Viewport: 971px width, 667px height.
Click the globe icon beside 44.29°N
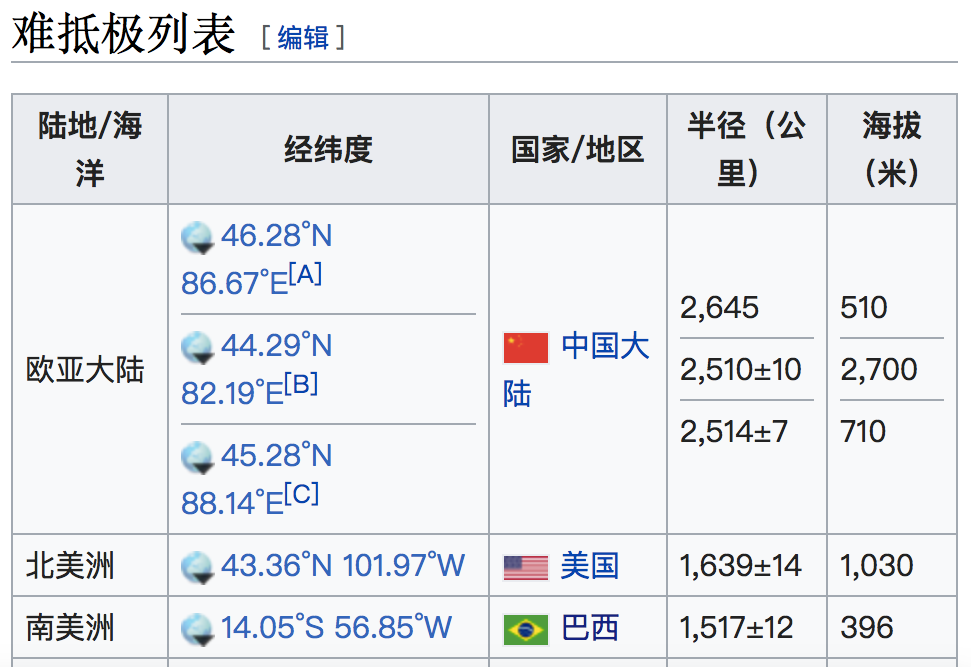point(198,348)
